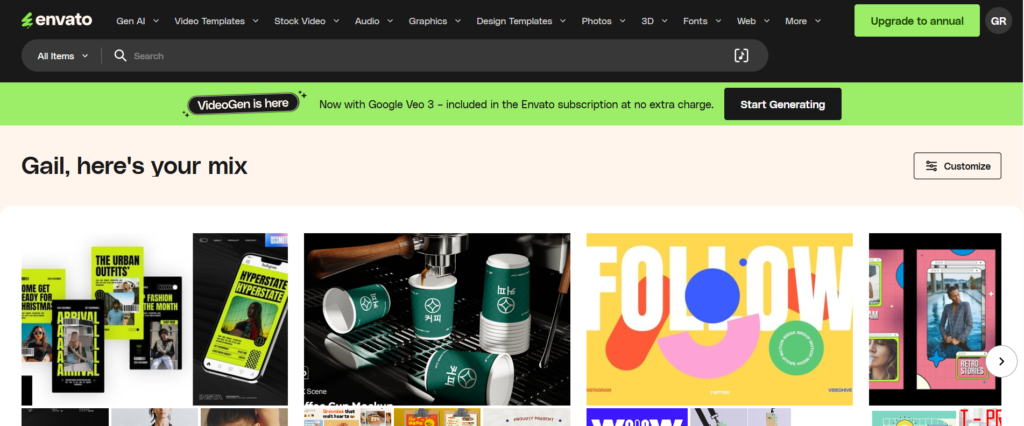
Task: Expand the More menu
Action: 802,20
